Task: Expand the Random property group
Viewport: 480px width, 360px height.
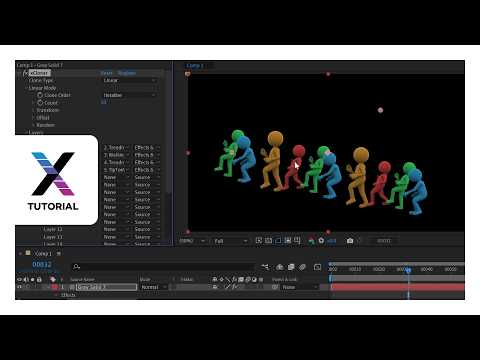Action: pos(34,125)
